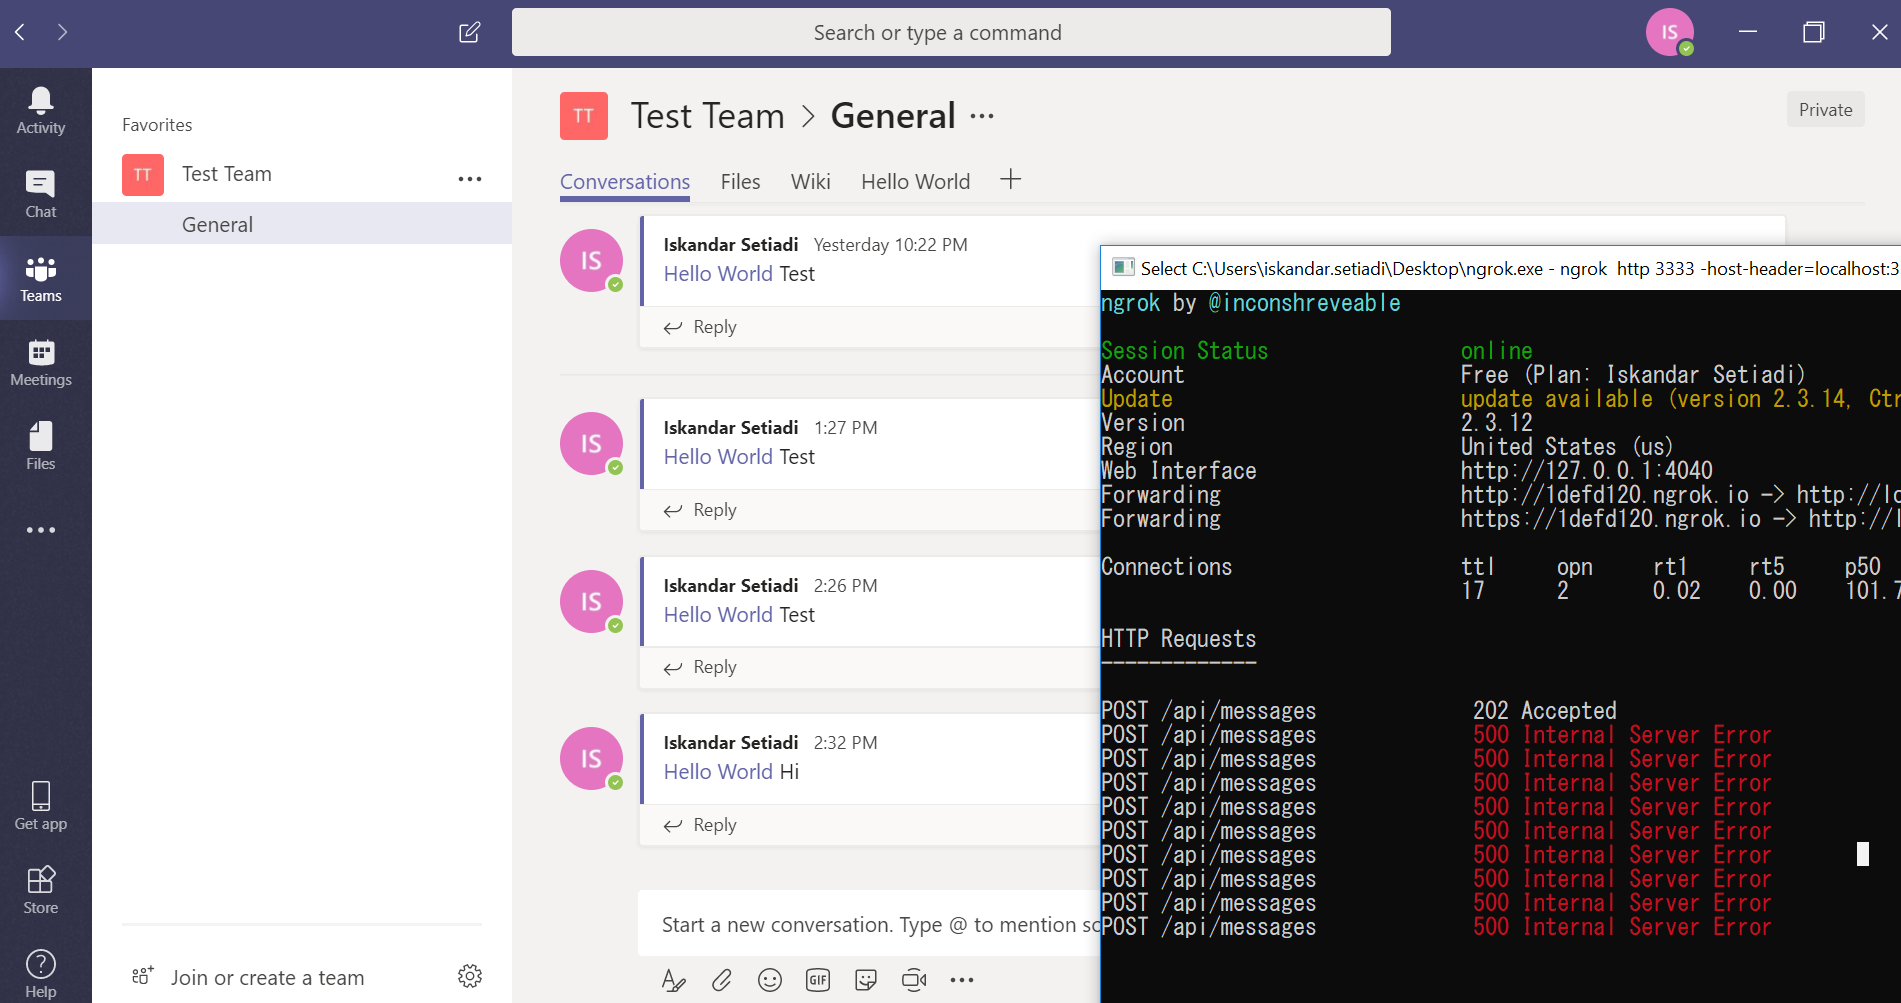Reply to the Yesterday 10:22 PM message
The width and height of the screenshot is (1901, 1003).
701,327
